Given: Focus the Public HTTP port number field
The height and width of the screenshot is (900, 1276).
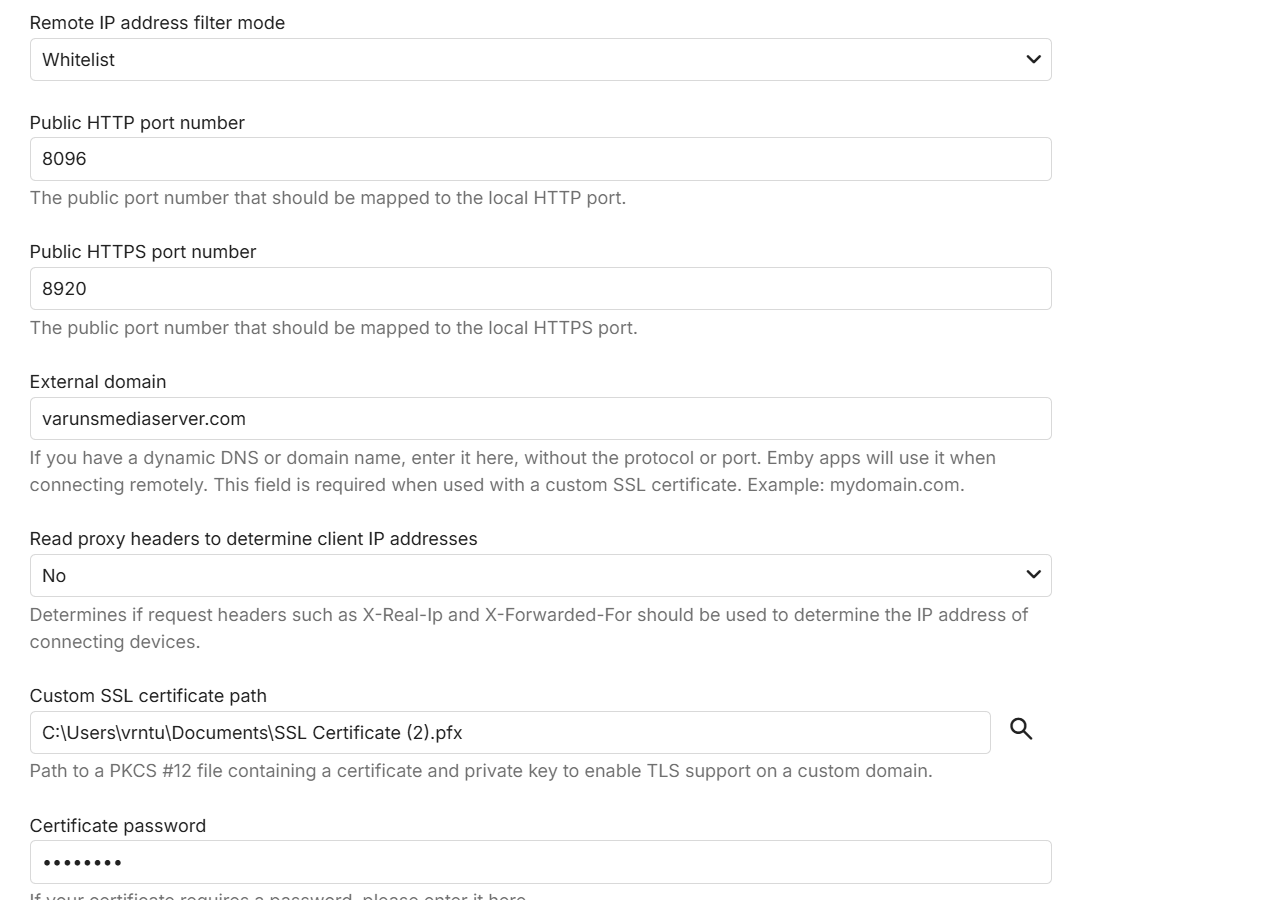Looking at the screenshot, I should 540,159.
